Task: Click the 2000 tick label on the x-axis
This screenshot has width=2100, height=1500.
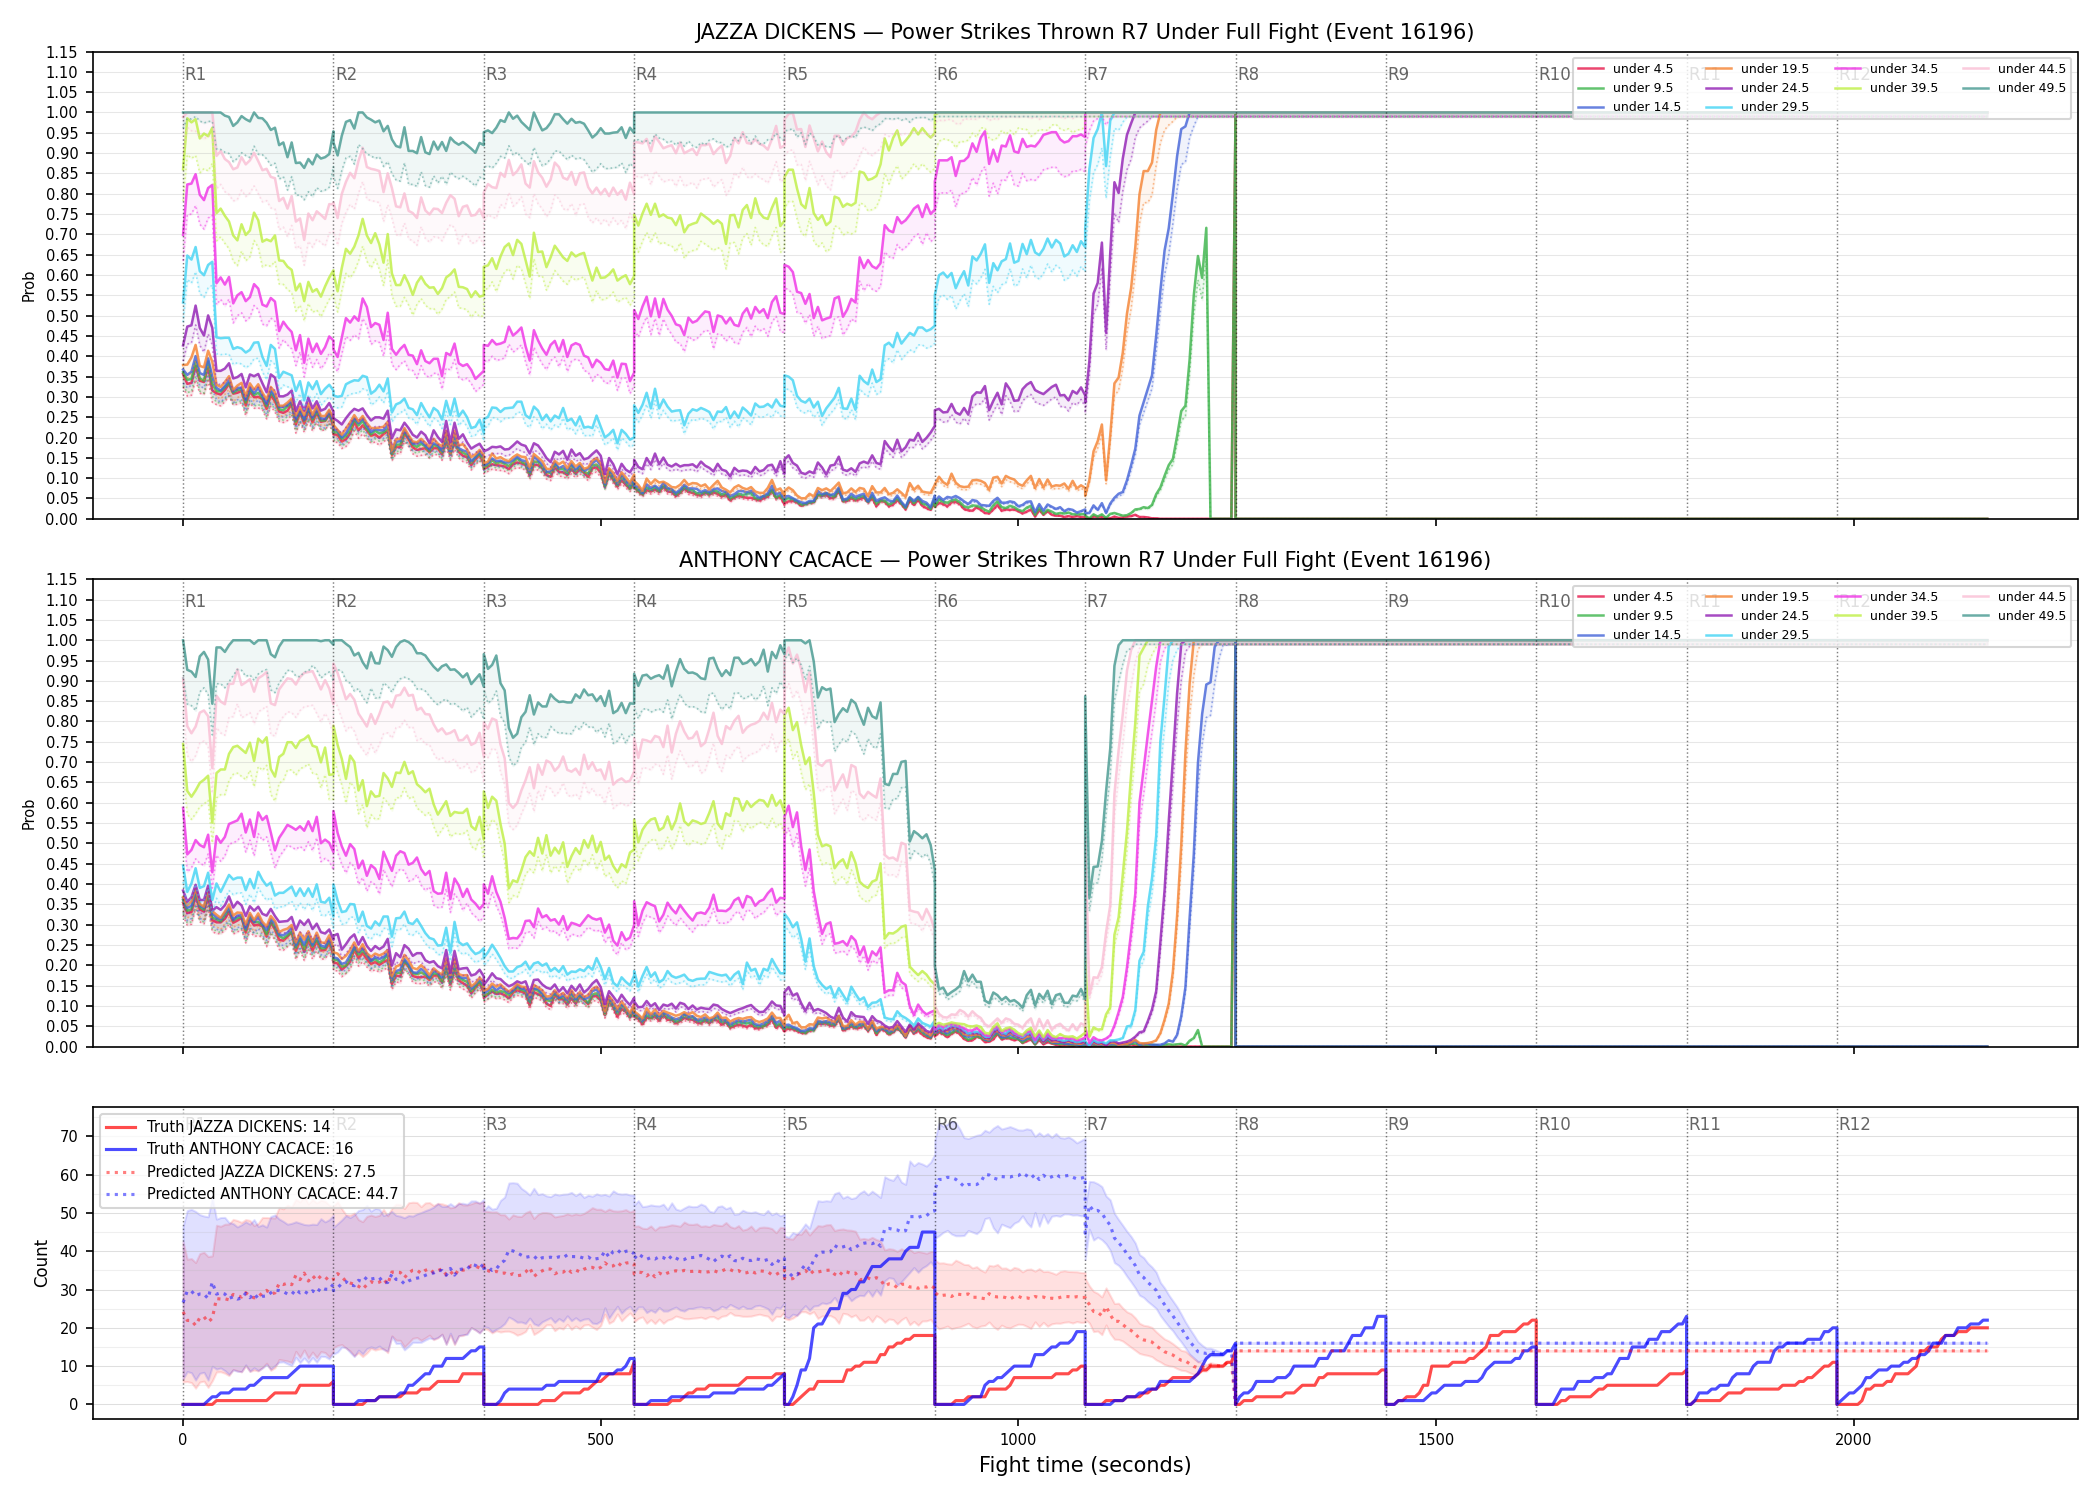Action: point(1853,1440)
